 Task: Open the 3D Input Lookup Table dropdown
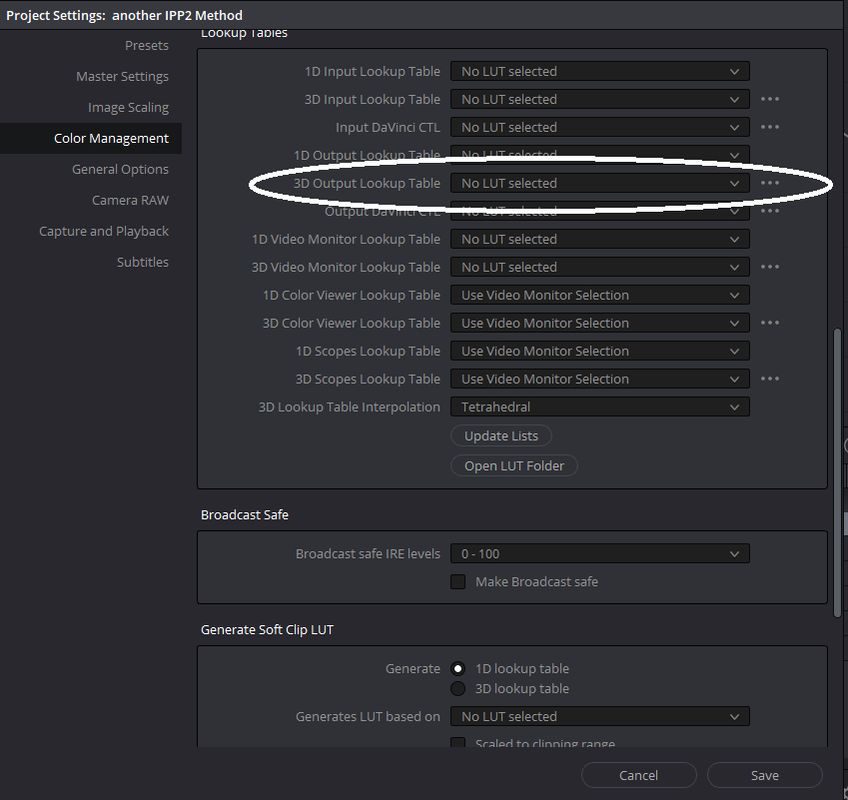click(x=600, y=100)
